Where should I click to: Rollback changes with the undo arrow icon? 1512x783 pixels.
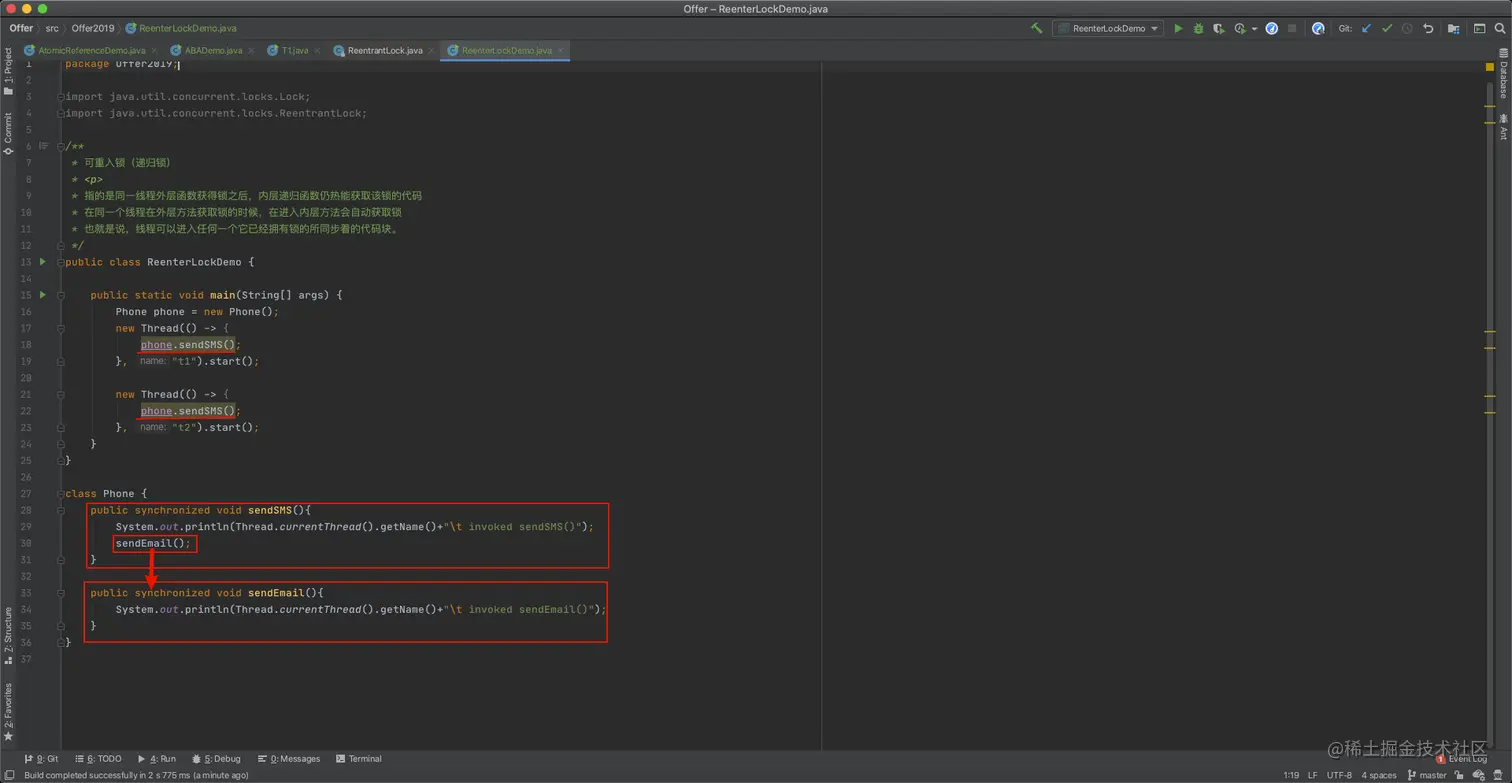pyautogui.click(x=1428, y=28)
